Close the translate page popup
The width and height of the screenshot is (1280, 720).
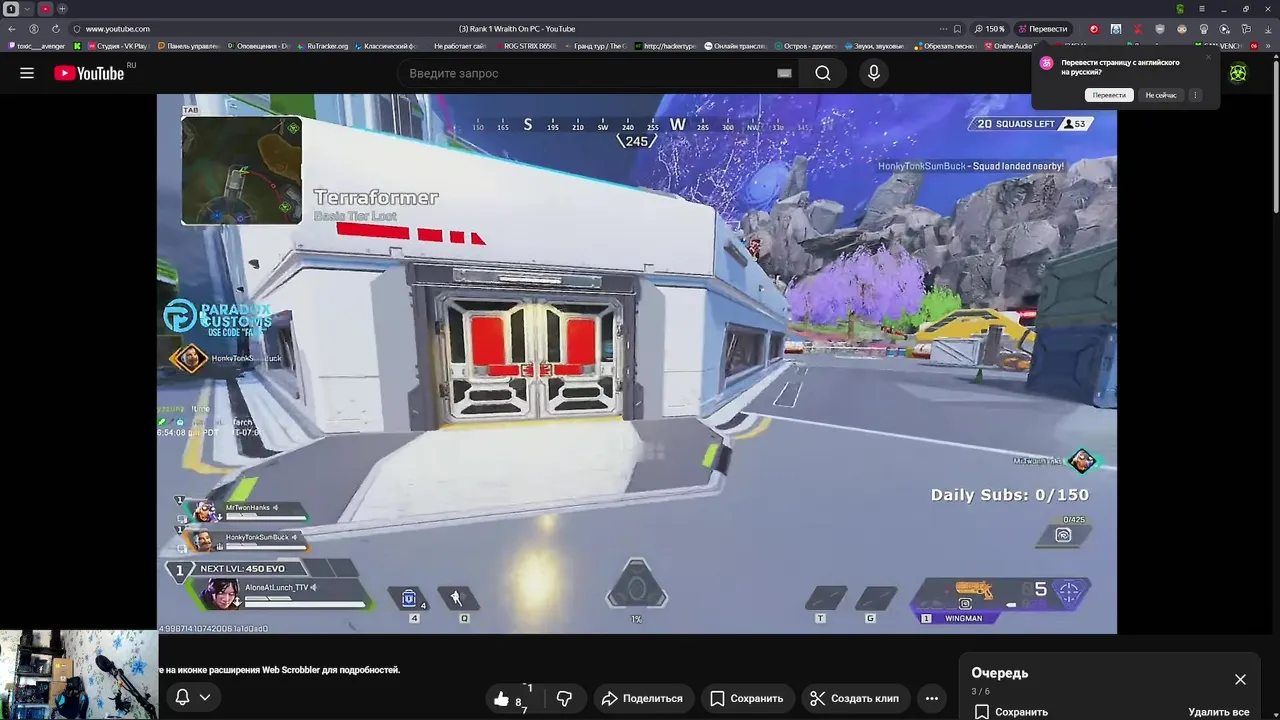point(1208,57)
